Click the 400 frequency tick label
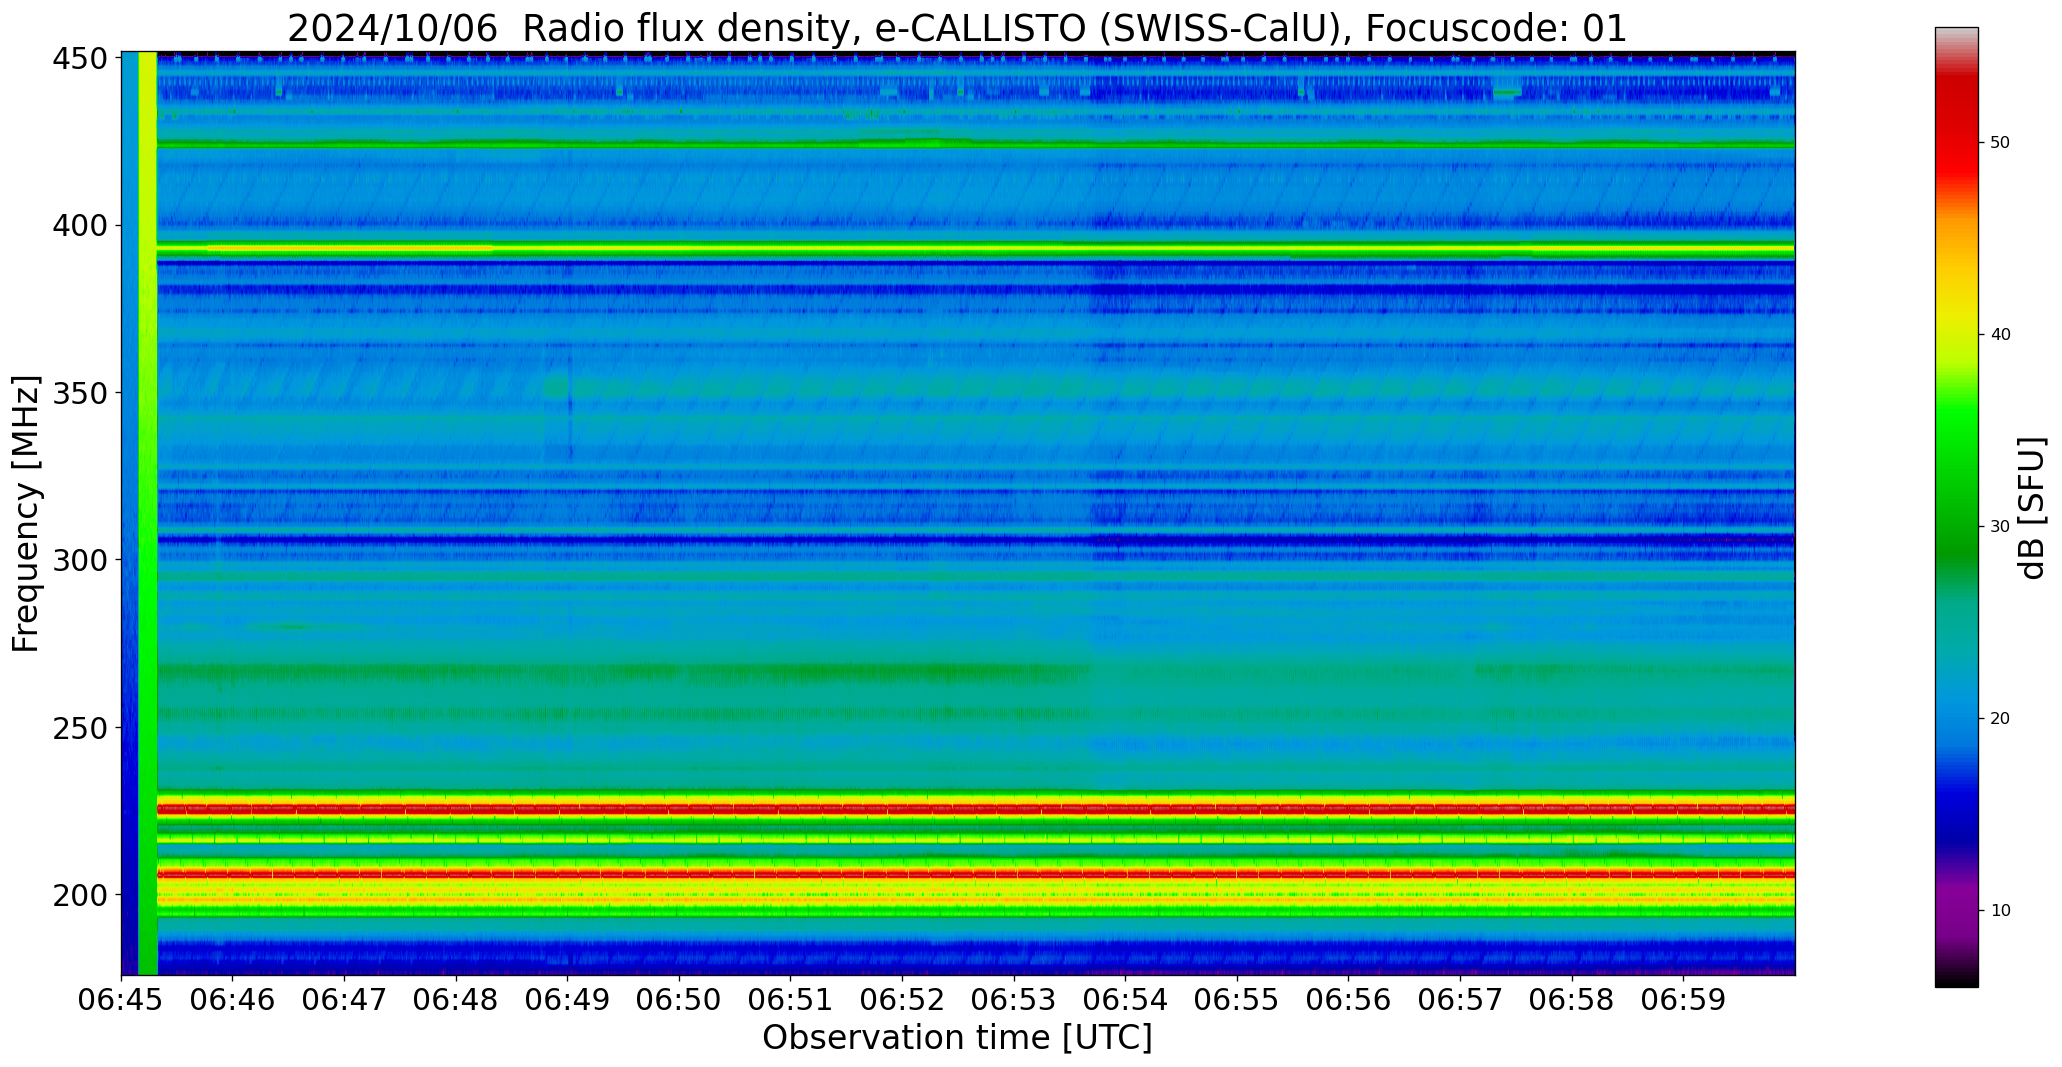 click(79, 226)
